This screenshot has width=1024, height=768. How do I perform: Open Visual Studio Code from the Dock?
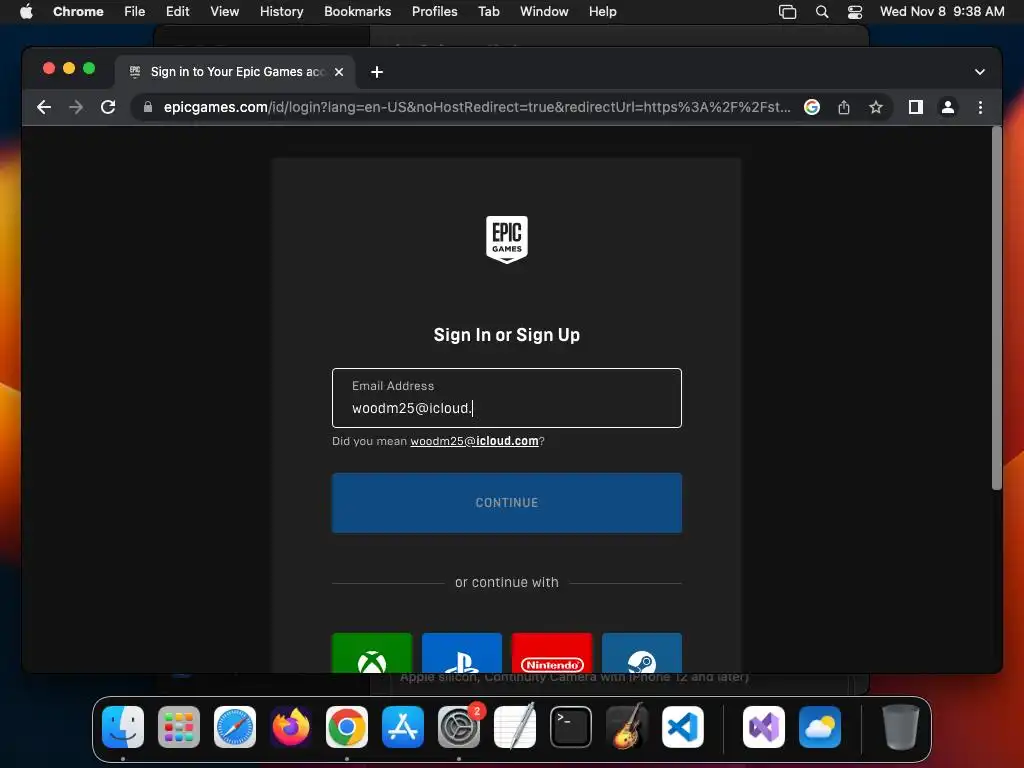coord(683,727)
